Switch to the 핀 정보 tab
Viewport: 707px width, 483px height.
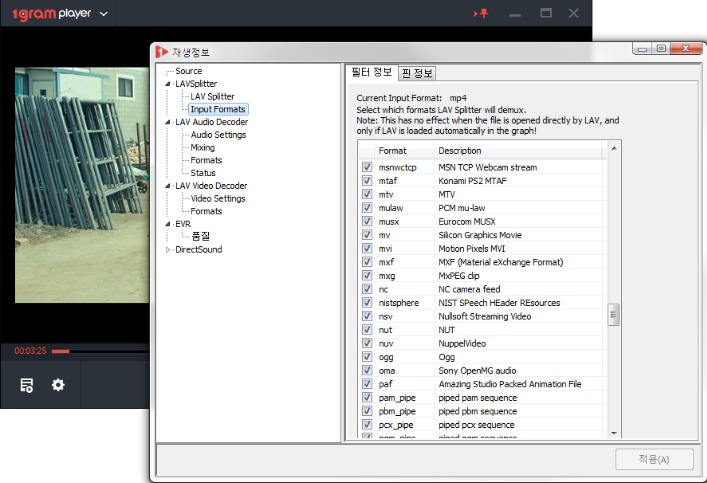417,73
